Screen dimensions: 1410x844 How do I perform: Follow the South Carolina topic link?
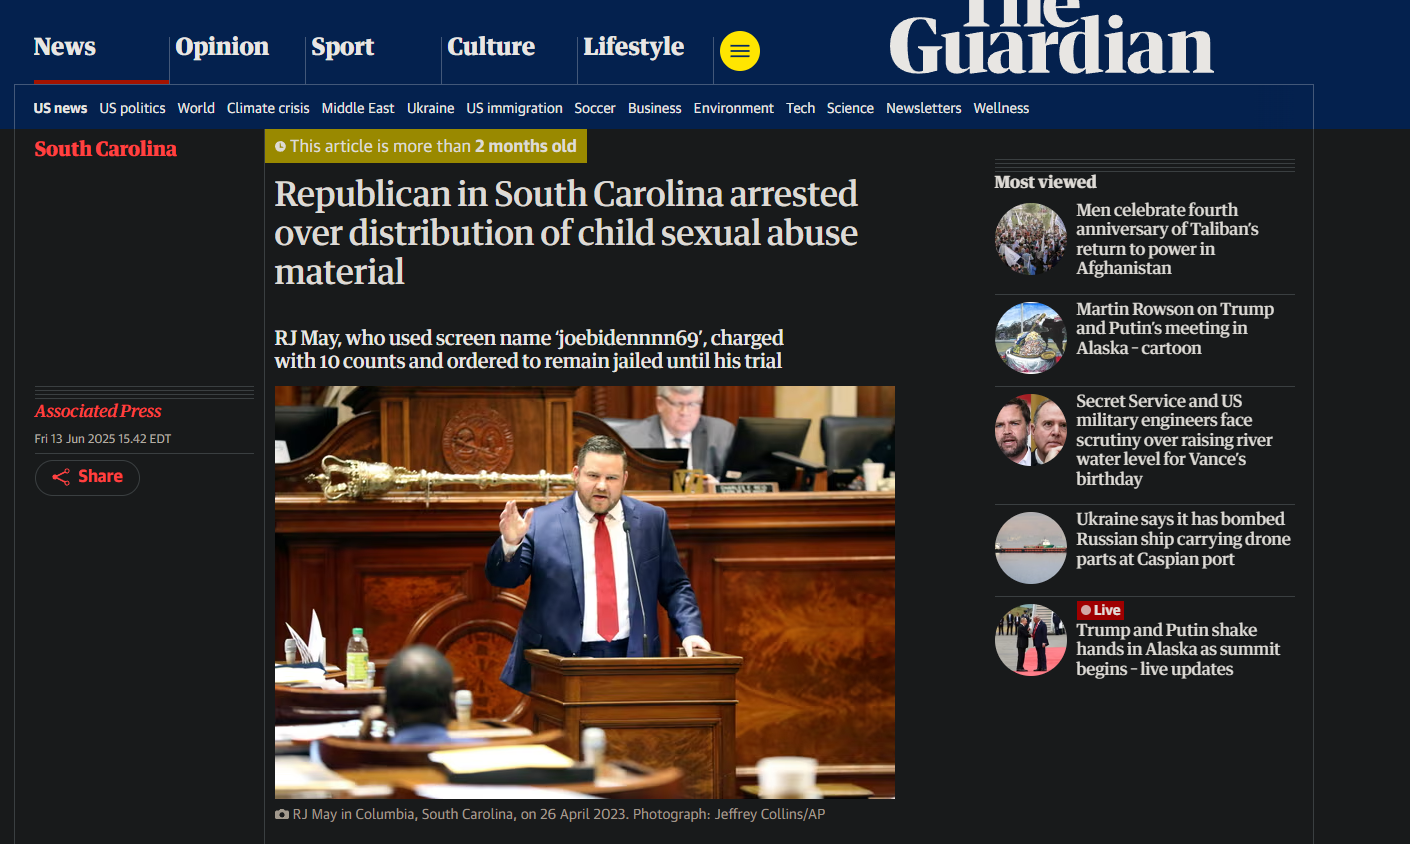coord(105,149)
